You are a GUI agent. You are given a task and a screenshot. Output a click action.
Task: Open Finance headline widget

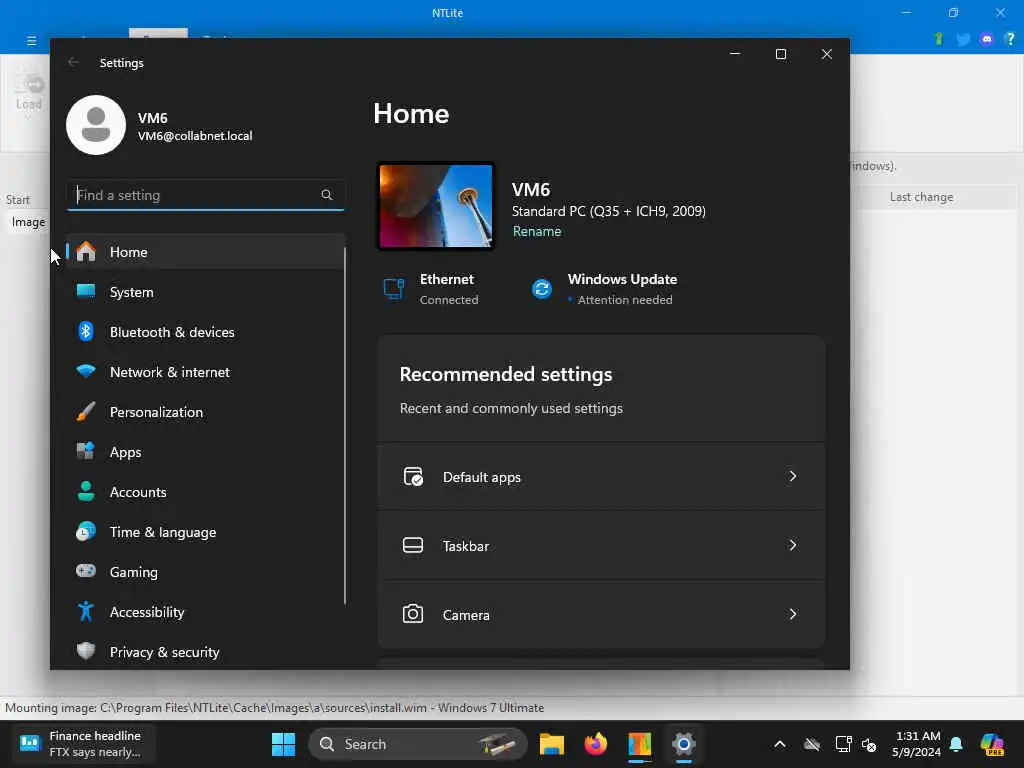click(x=84, y=744)
